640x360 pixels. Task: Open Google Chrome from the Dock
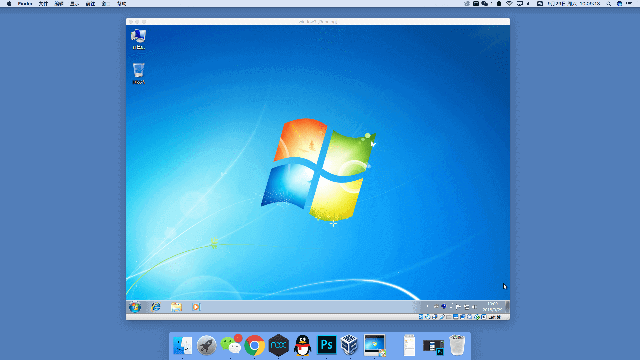click(x=255, y=345)
